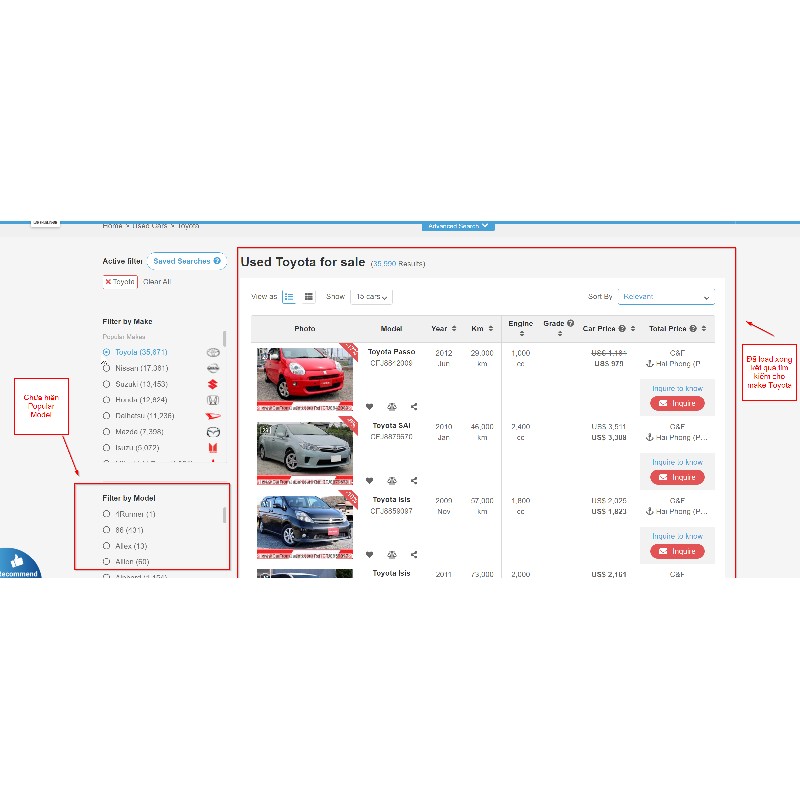800x800 pixels.
Task: Click the Filter by Make list scrollbar
Action: [x=224, y=339]
